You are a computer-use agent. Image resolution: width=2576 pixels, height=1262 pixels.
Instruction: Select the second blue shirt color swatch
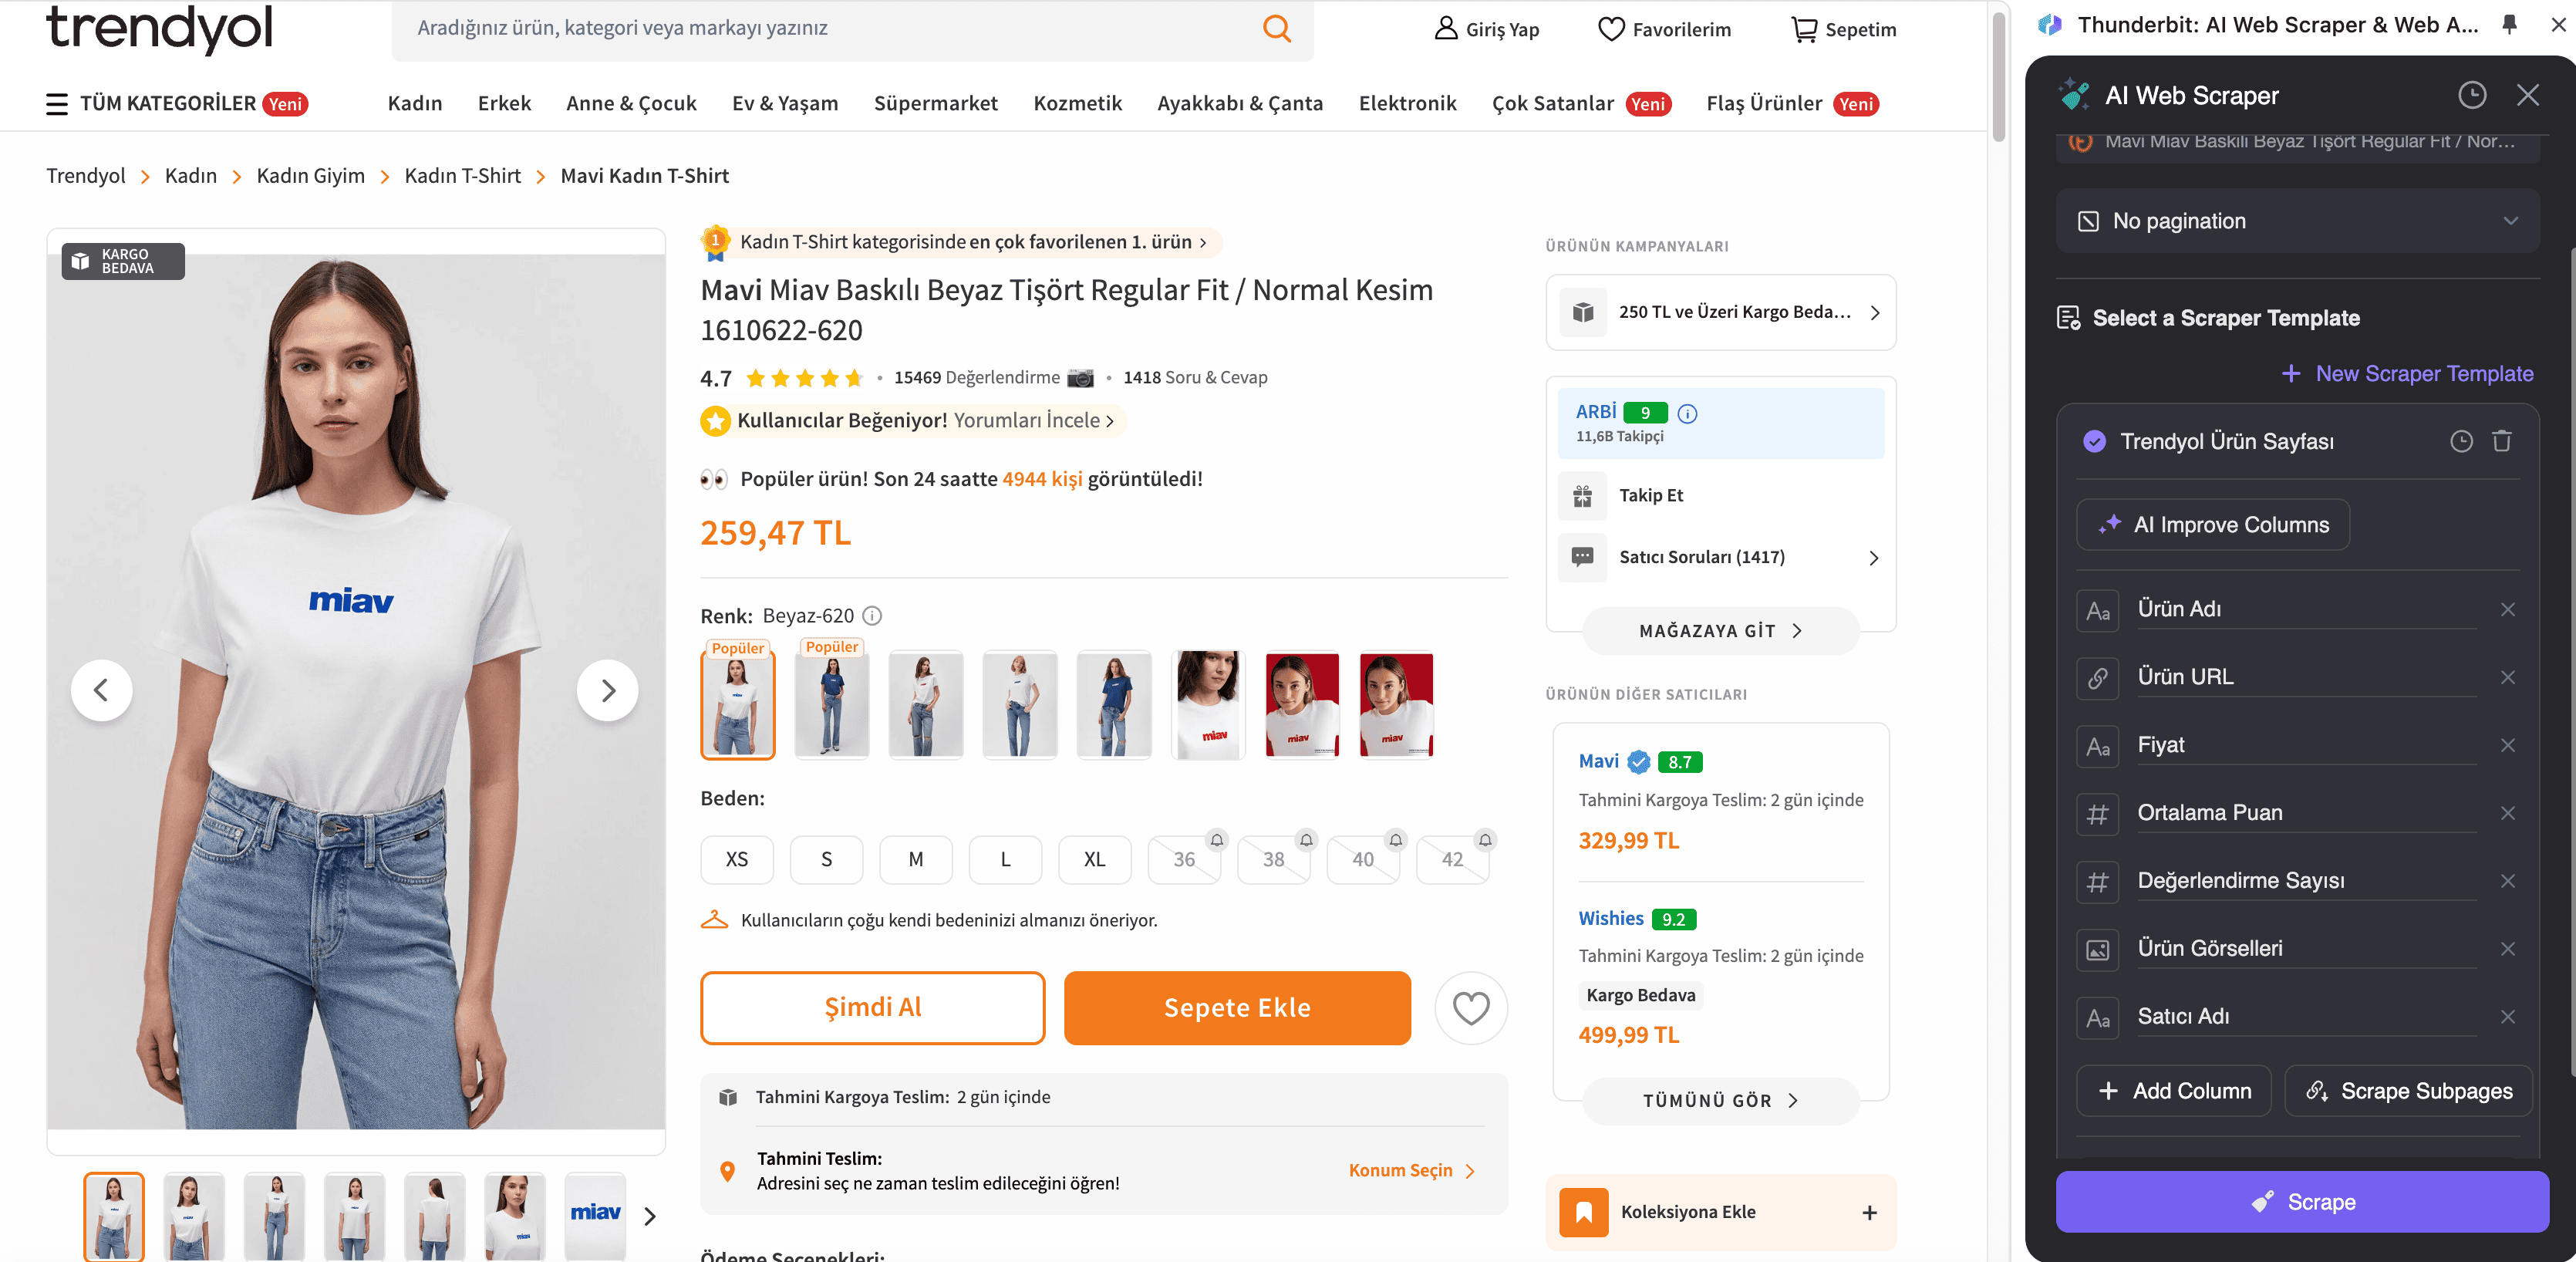(1114, 704)
